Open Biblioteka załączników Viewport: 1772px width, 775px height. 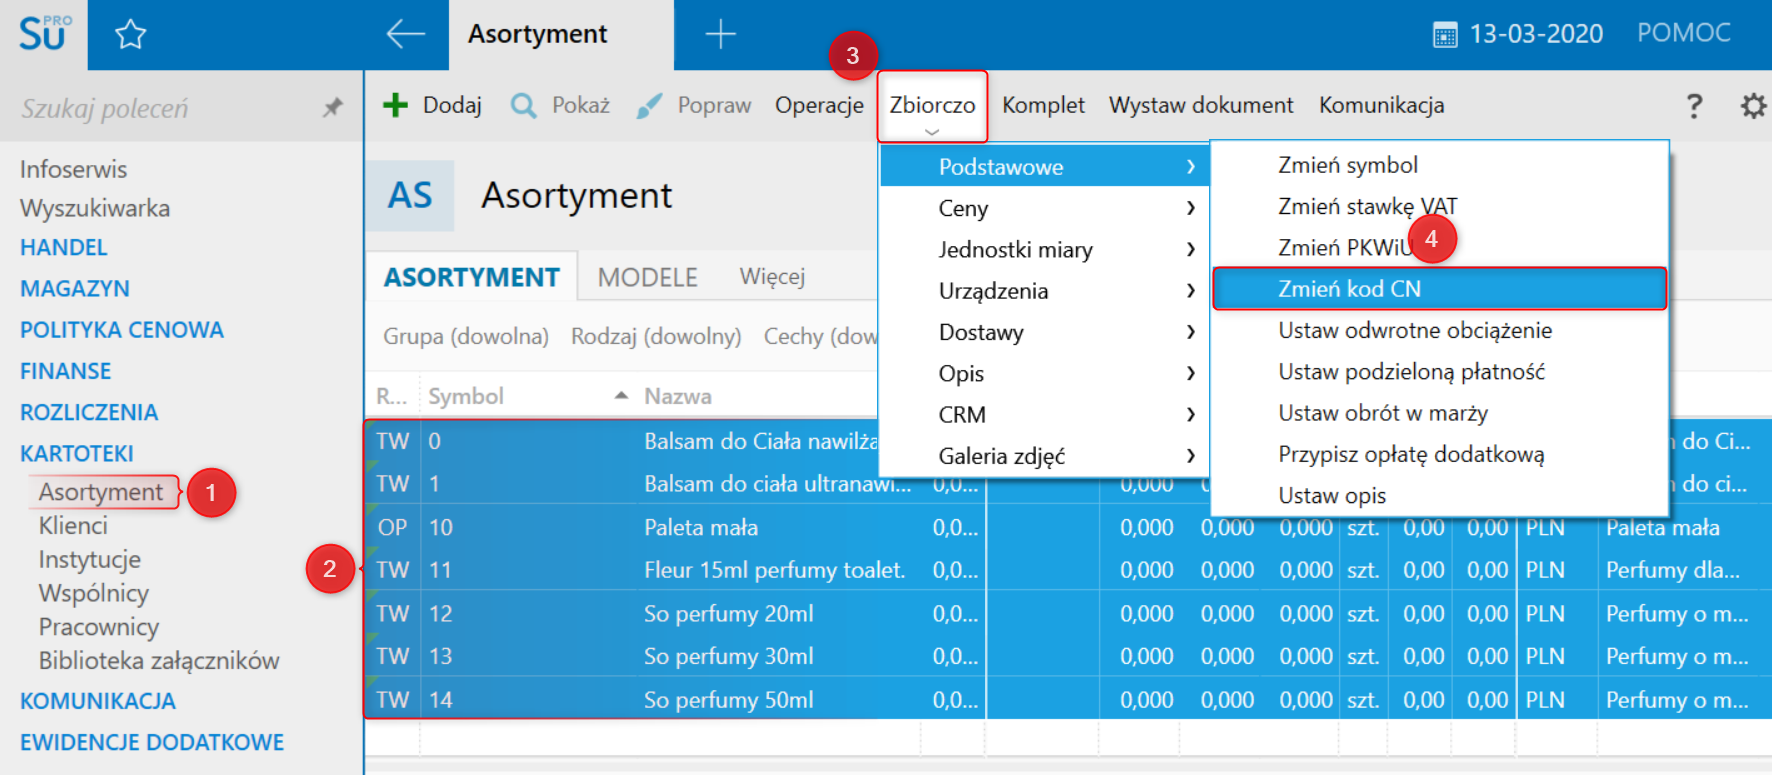tap(159, 660)
